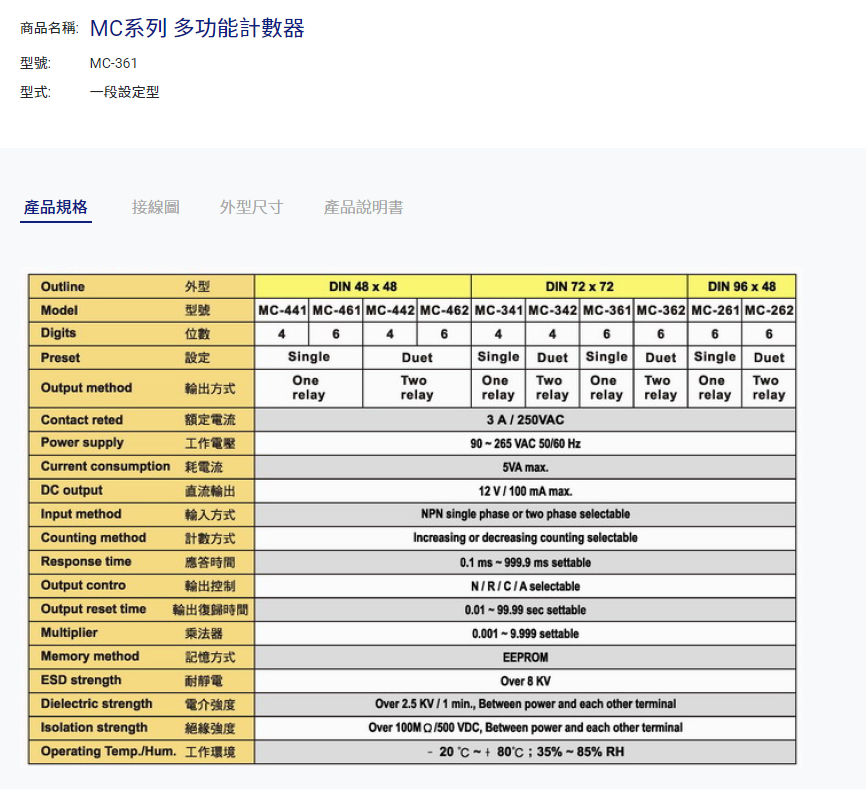Click the DIN 96 x 48 header cell
The image size is (866, 789).
coord(741,287)
